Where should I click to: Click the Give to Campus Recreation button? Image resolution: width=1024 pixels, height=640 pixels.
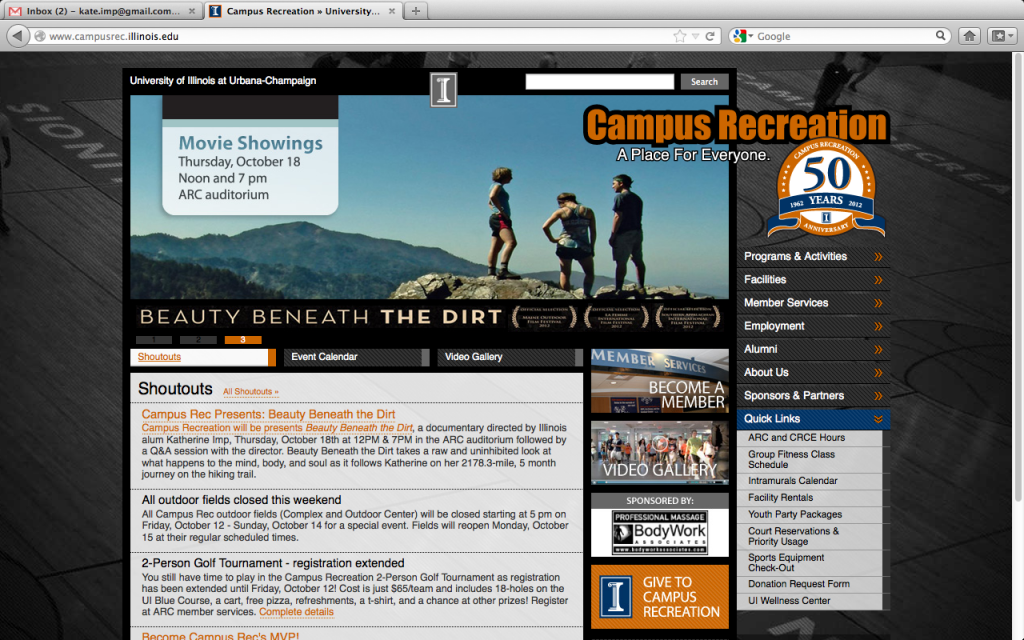[x=660, y=597]
